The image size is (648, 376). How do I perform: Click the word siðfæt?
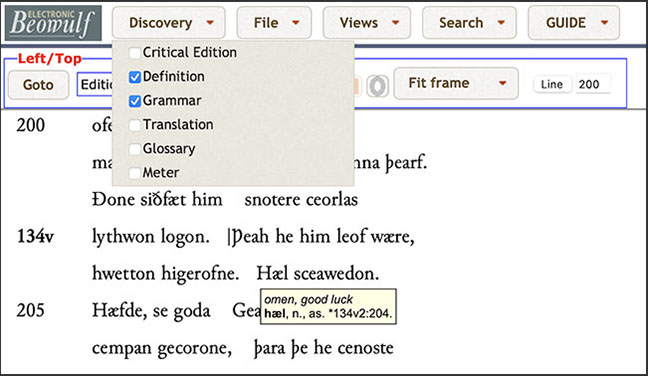[x=163, y=200]
